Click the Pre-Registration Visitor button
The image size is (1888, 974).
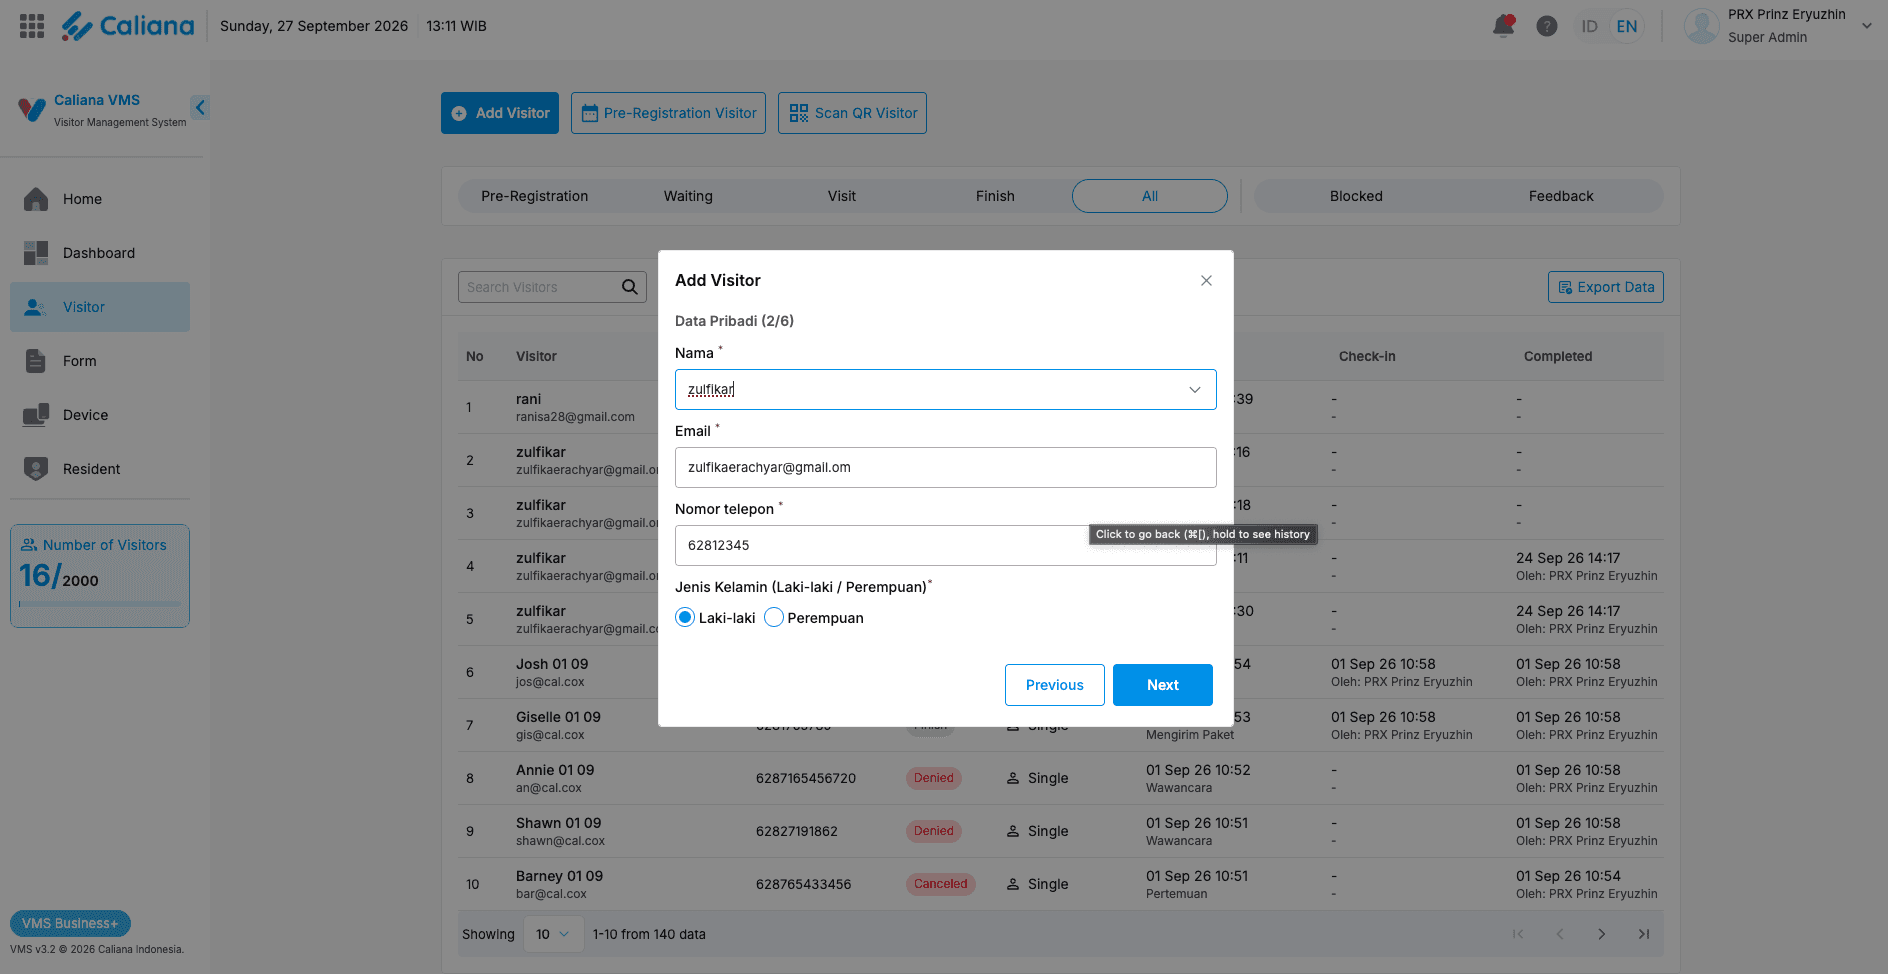pyautogui.click(x=668, y=113)
